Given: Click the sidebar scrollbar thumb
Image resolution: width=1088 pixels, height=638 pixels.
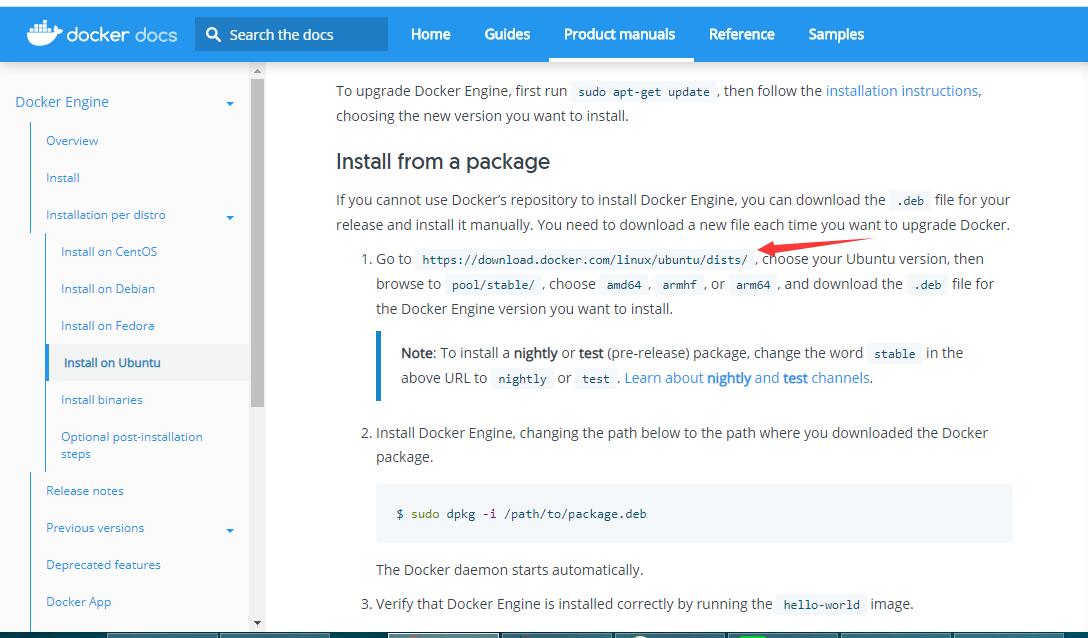Looking at the screenshot, I should (257, 243).
